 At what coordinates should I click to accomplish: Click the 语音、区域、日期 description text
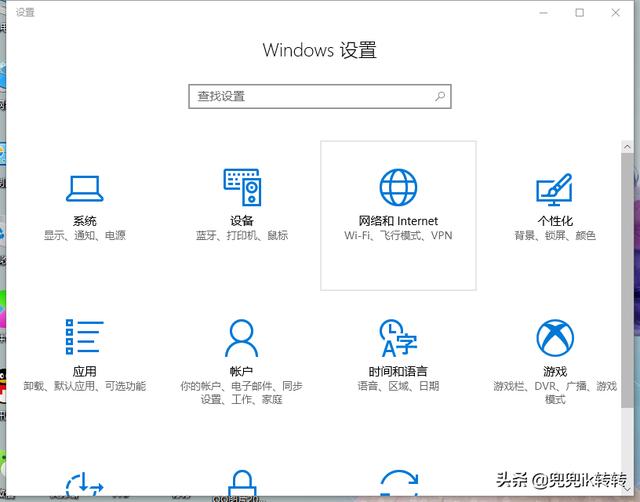point(398,386)
